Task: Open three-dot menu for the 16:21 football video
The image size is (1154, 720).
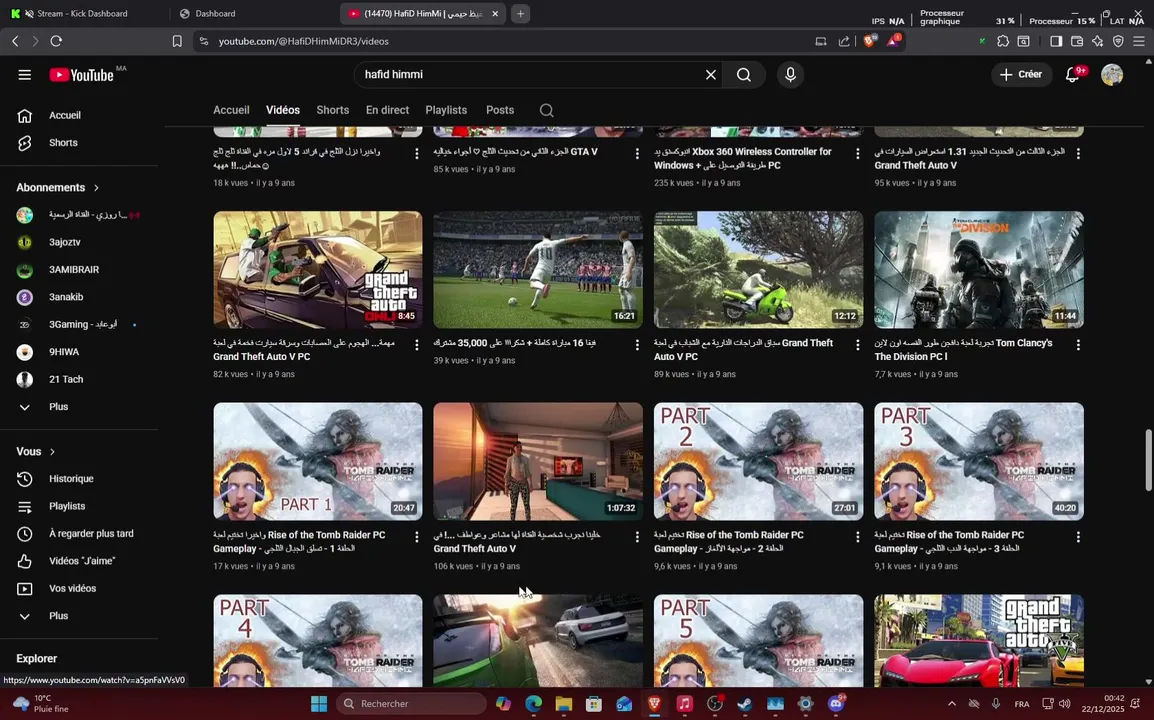Action: pos(637,345)
